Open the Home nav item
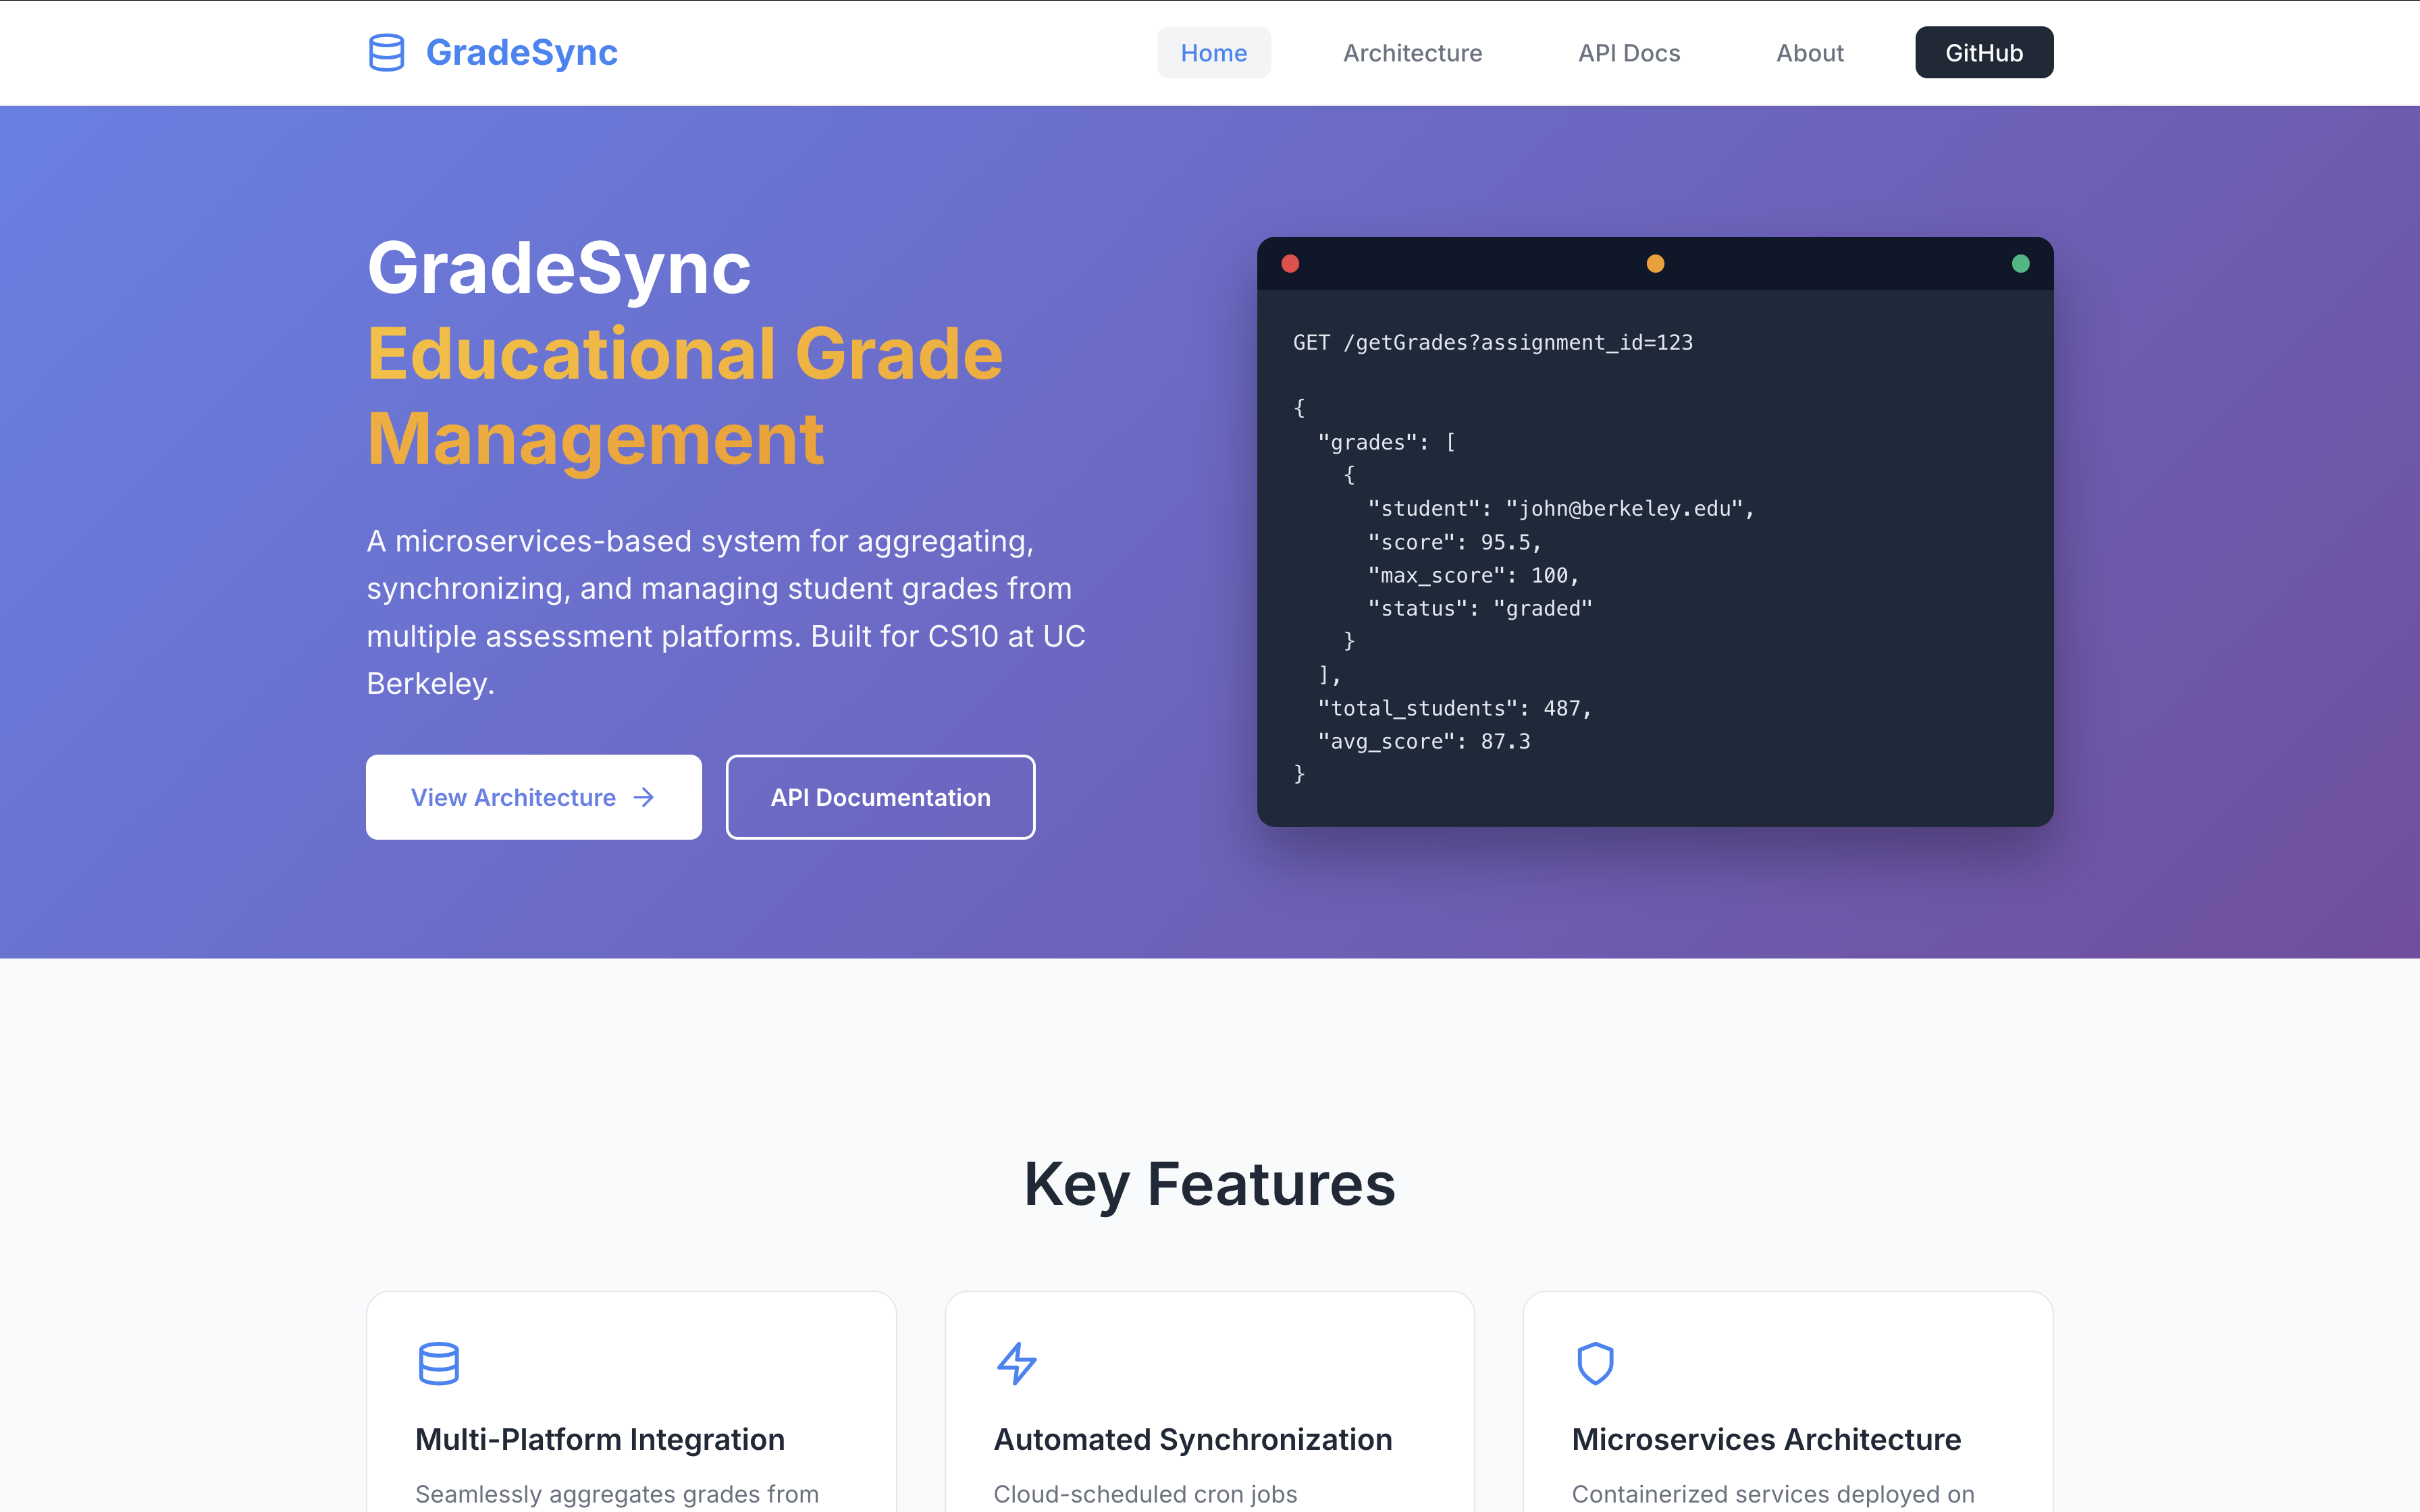Viewport: 2420px width, 1512px height. tap(1213, 52)
